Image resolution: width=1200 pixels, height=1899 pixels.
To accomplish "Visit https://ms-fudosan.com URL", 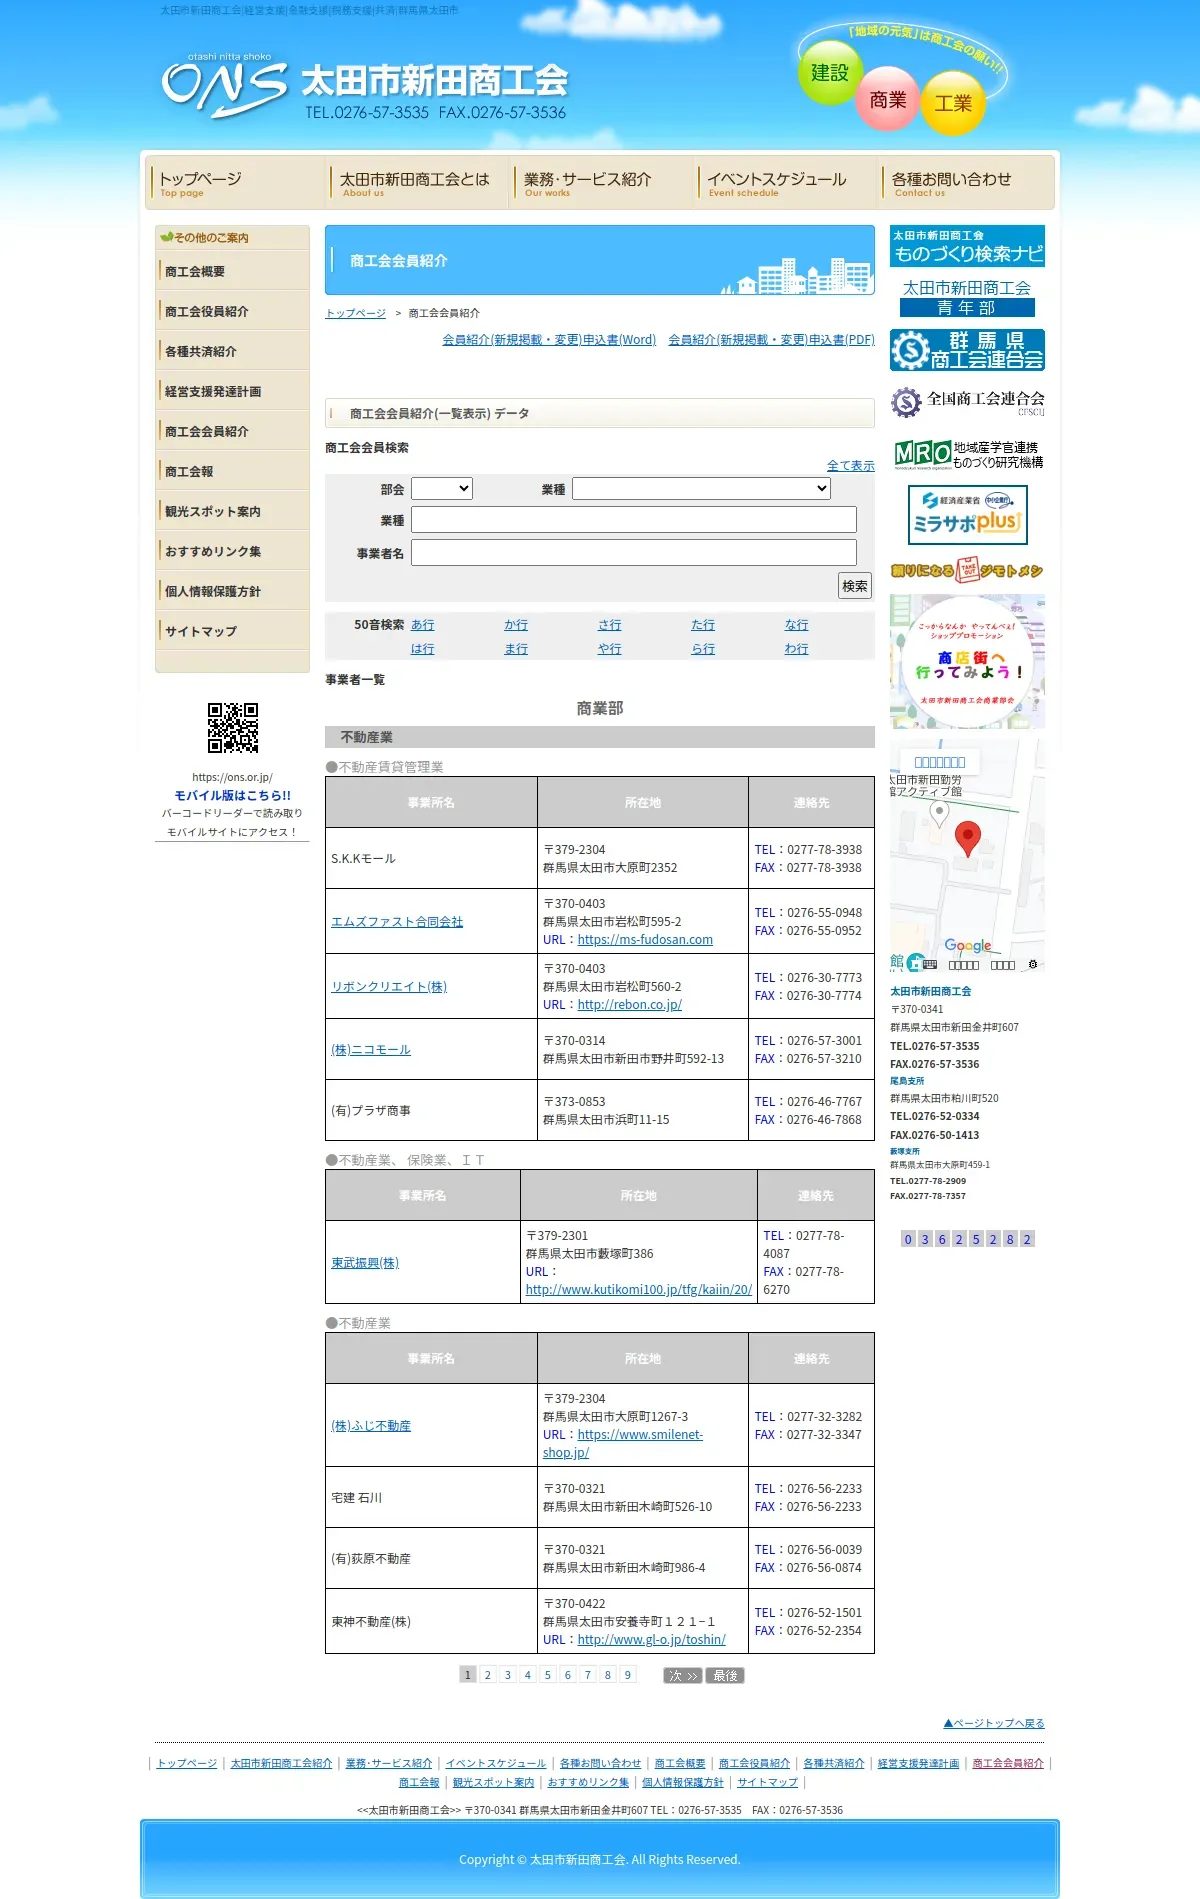I will point(645,940).
